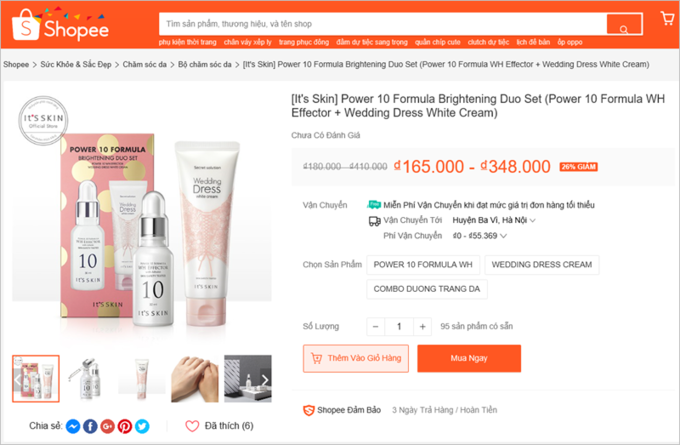Toggle the heart Đã thích like icon
The height and width of the screenshot is (445, 680).
pyautogui.click(x=192, y=426)
